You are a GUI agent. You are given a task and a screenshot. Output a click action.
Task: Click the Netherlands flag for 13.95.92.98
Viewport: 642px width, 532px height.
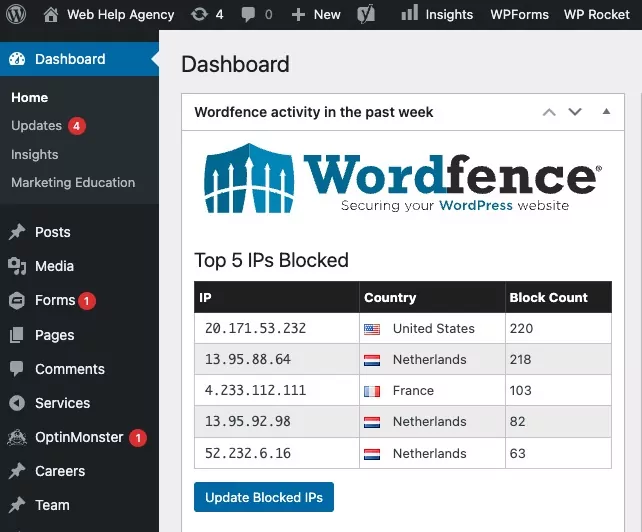coord(372,422)
